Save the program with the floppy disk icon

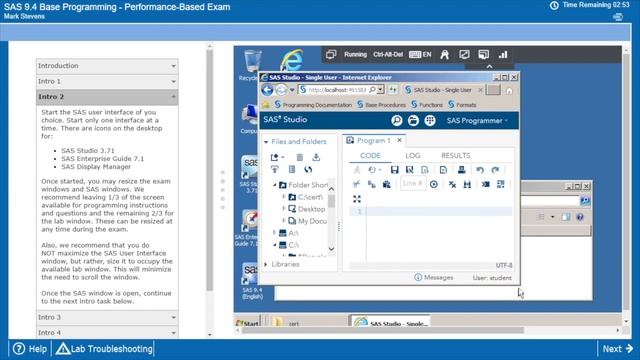coord(394,170)
